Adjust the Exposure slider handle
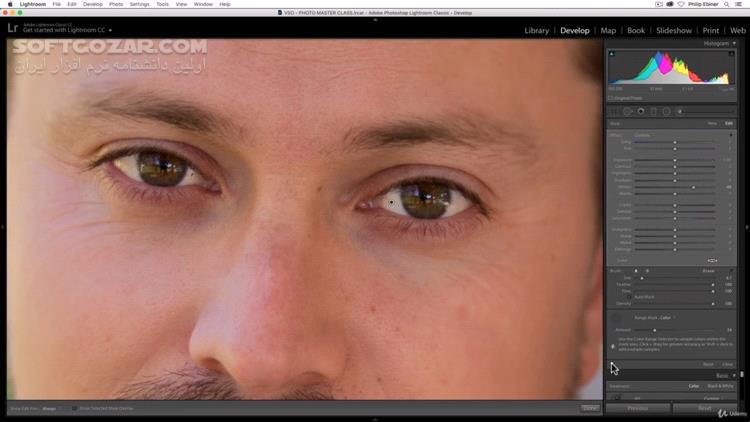The width and height of the screenshot is (750, 422). pyautogui.click(x=675, y=160)
